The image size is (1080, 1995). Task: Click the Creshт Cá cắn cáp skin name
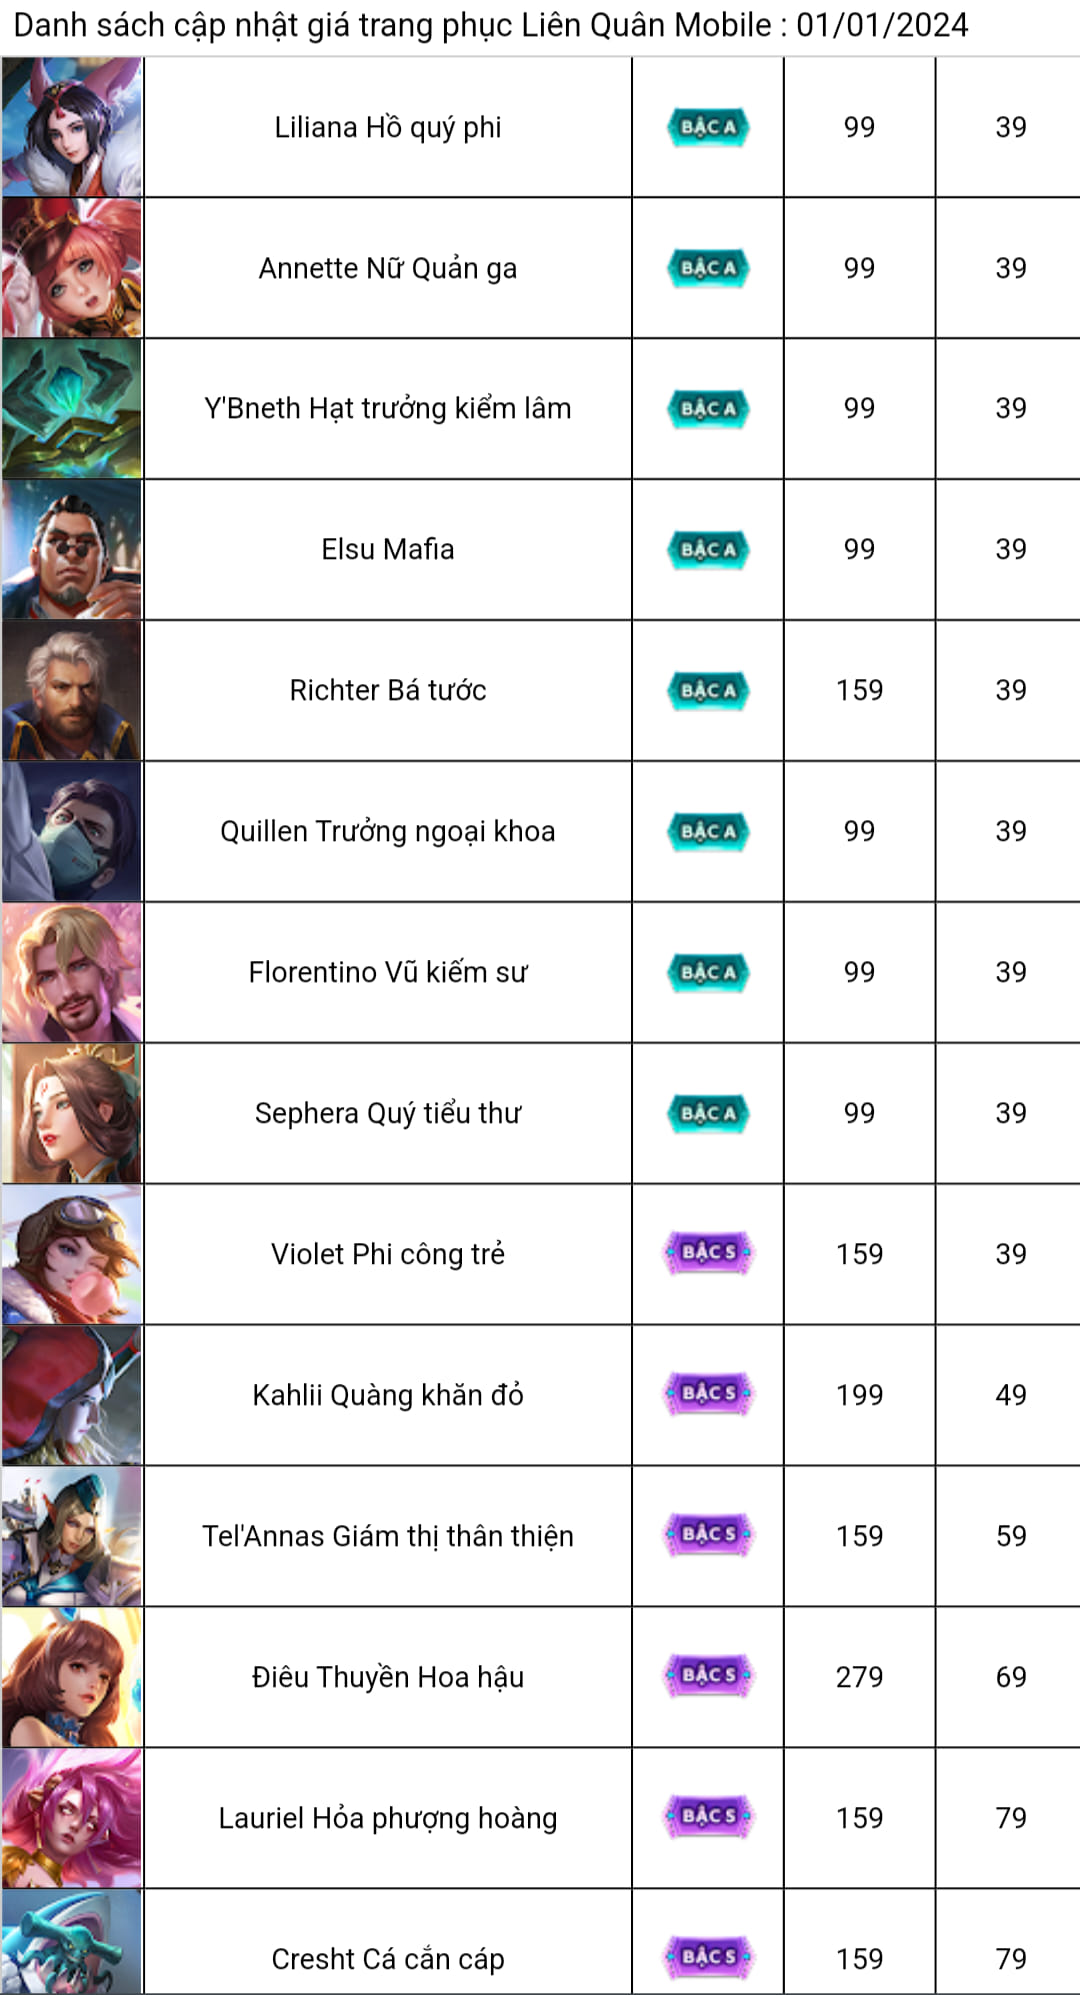(388, 1959)
